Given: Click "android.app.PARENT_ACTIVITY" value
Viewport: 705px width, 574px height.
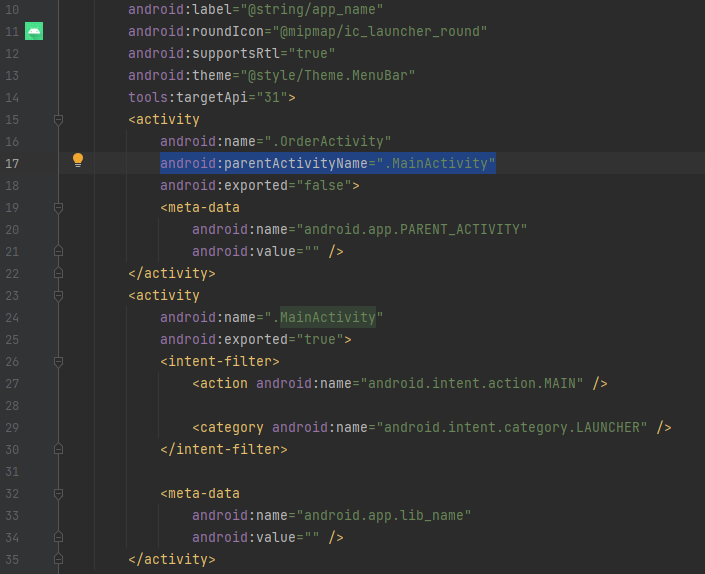Looking at the screenshot, I should tap(411, 229).
